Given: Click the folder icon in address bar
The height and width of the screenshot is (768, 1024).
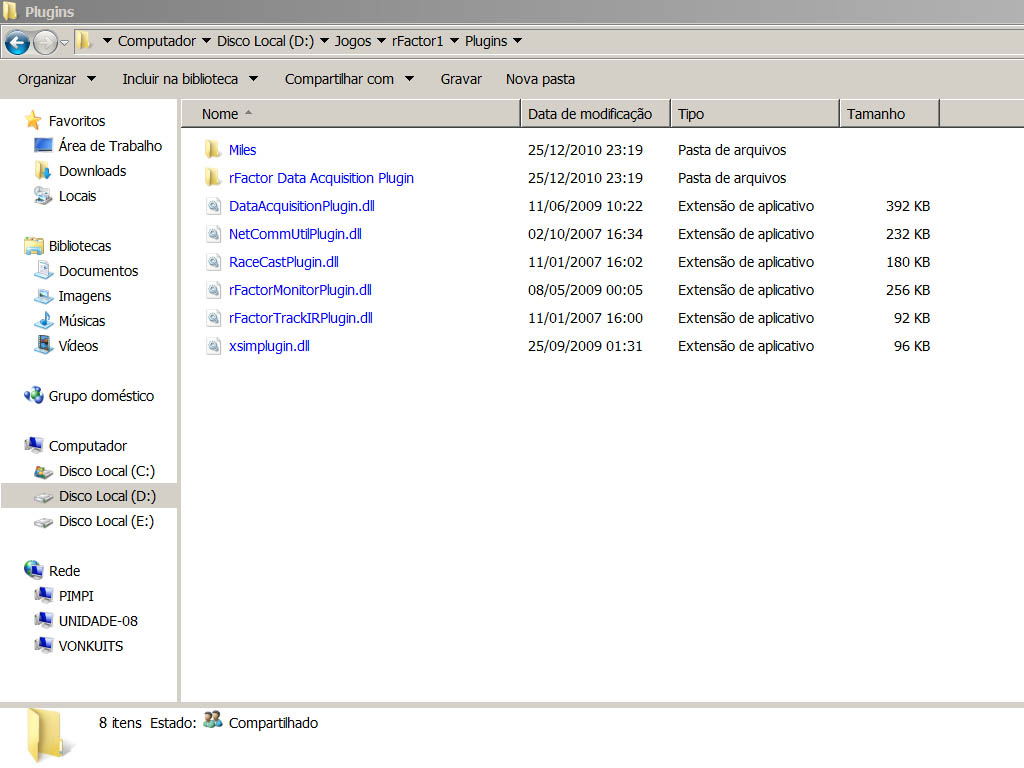Looking at the screenshot, I should pyautogui.click(x=84, y=41).
